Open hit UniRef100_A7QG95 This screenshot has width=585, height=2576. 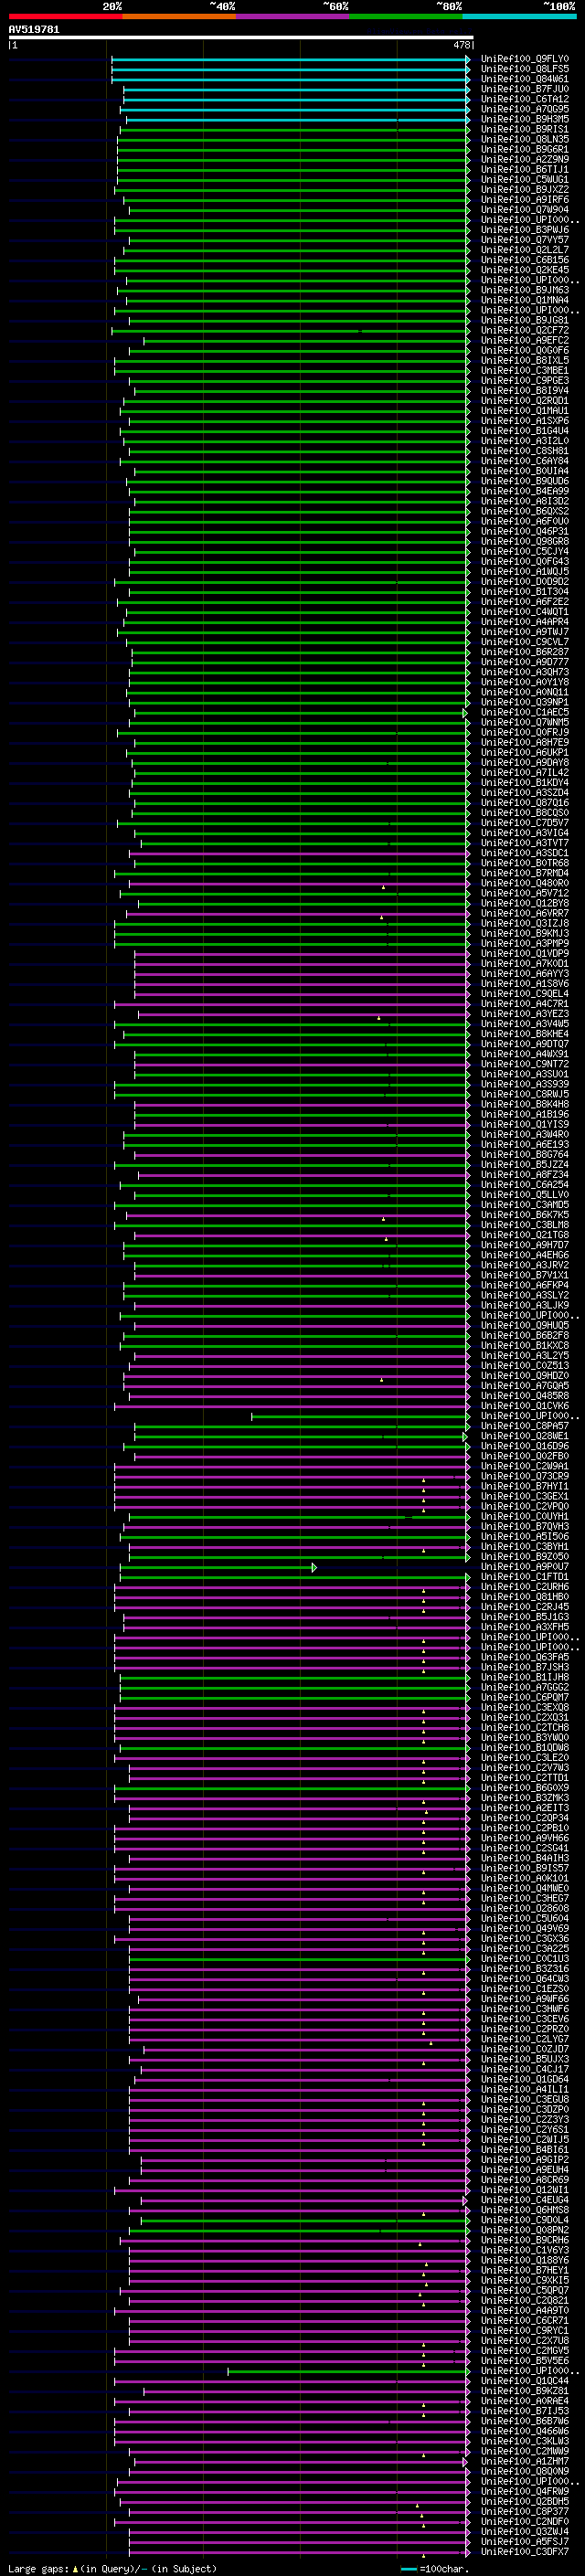coord(525,109)
